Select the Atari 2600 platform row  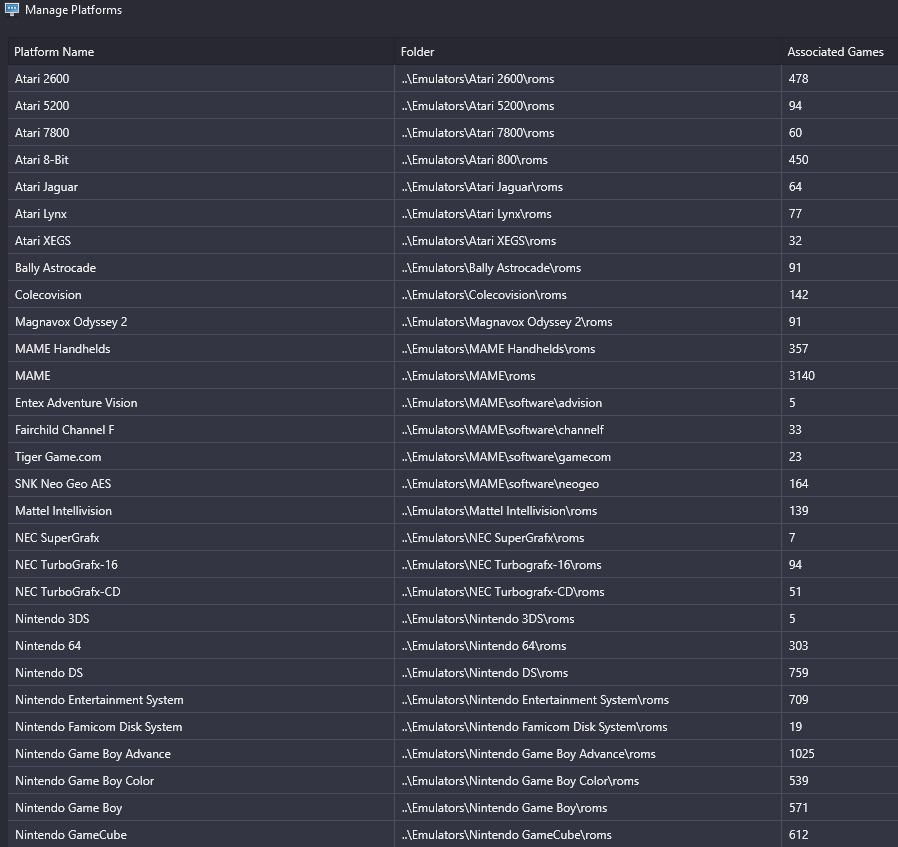coord(453,78)
